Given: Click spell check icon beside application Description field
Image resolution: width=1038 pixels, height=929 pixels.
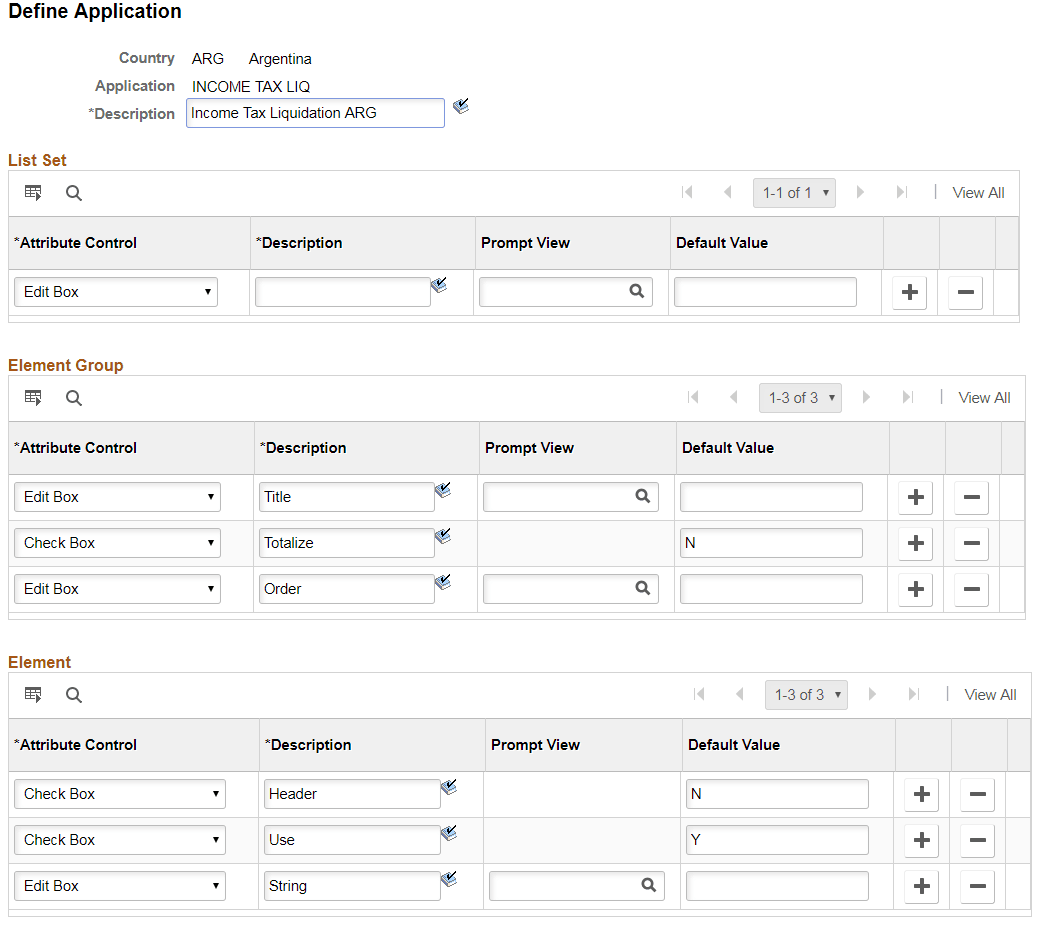Looking at the screenshot, I should (461, 106).
